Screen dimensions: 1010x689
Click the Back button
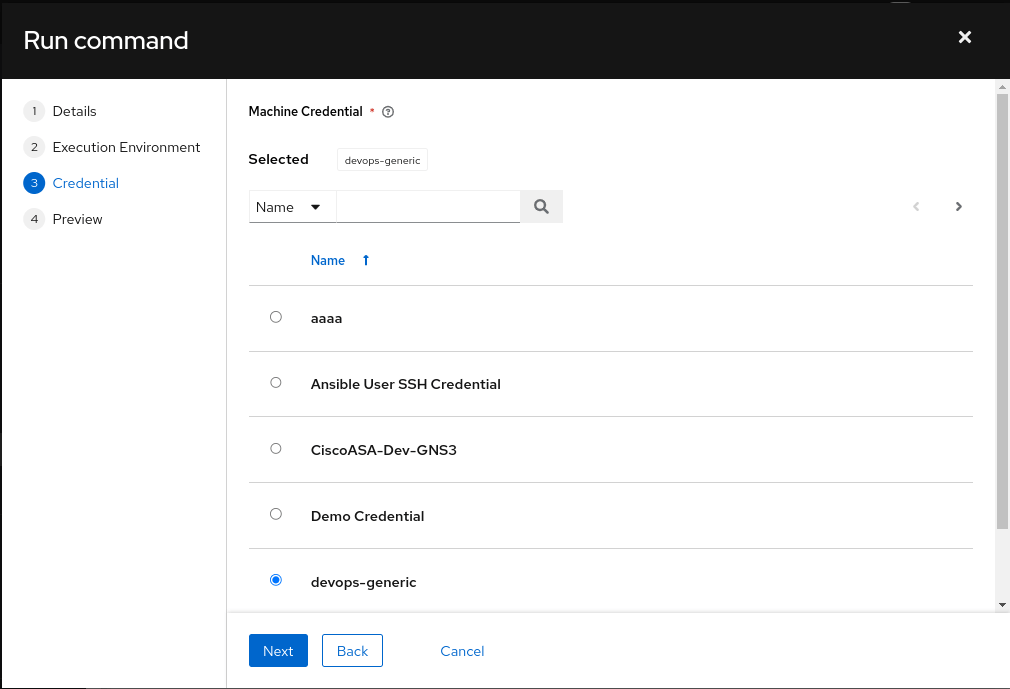pyautogui.click(x=352, y=650)
